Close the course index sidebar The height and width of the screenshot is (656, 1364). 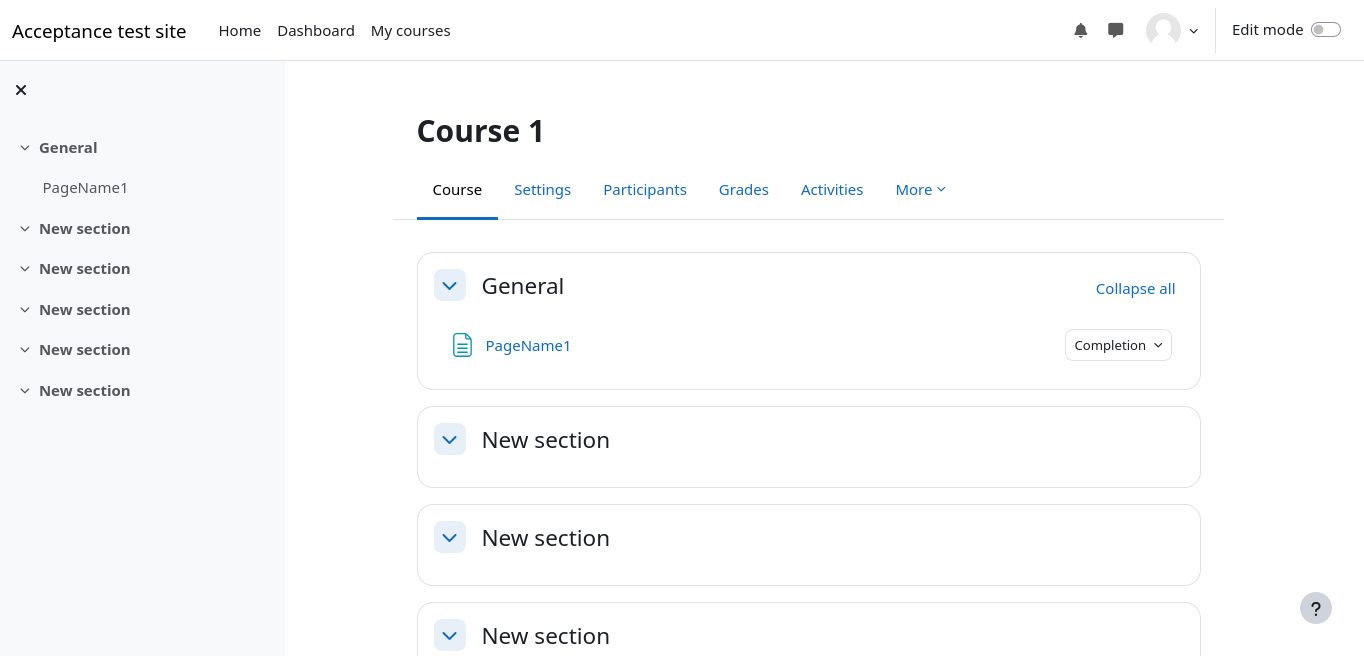tap(21, 90)
